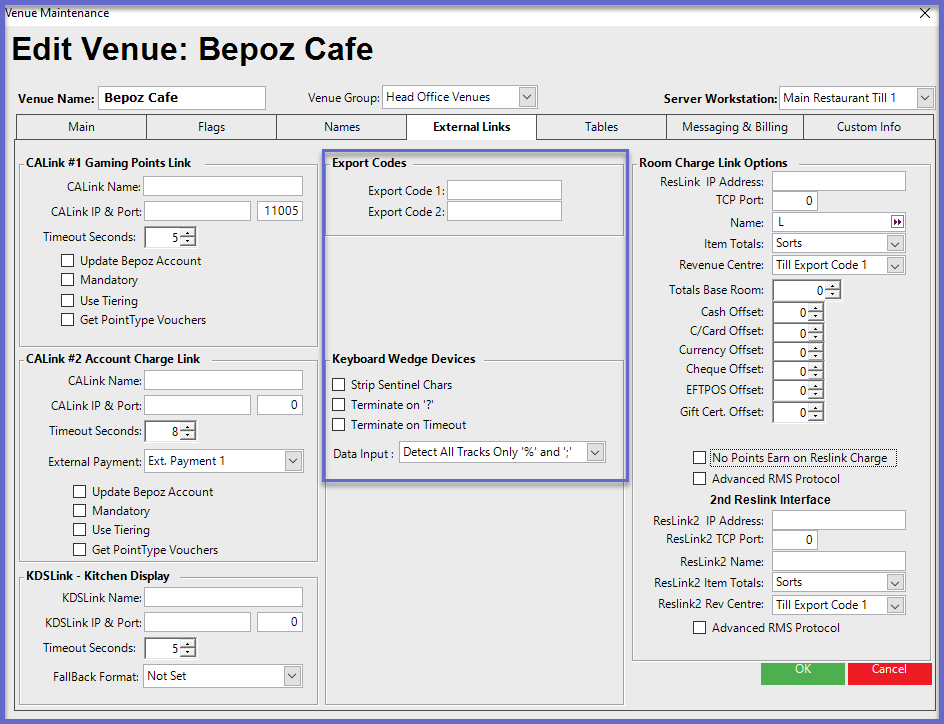Check Get PointType Vouchers under CALink #1

(x=68, y=320)
